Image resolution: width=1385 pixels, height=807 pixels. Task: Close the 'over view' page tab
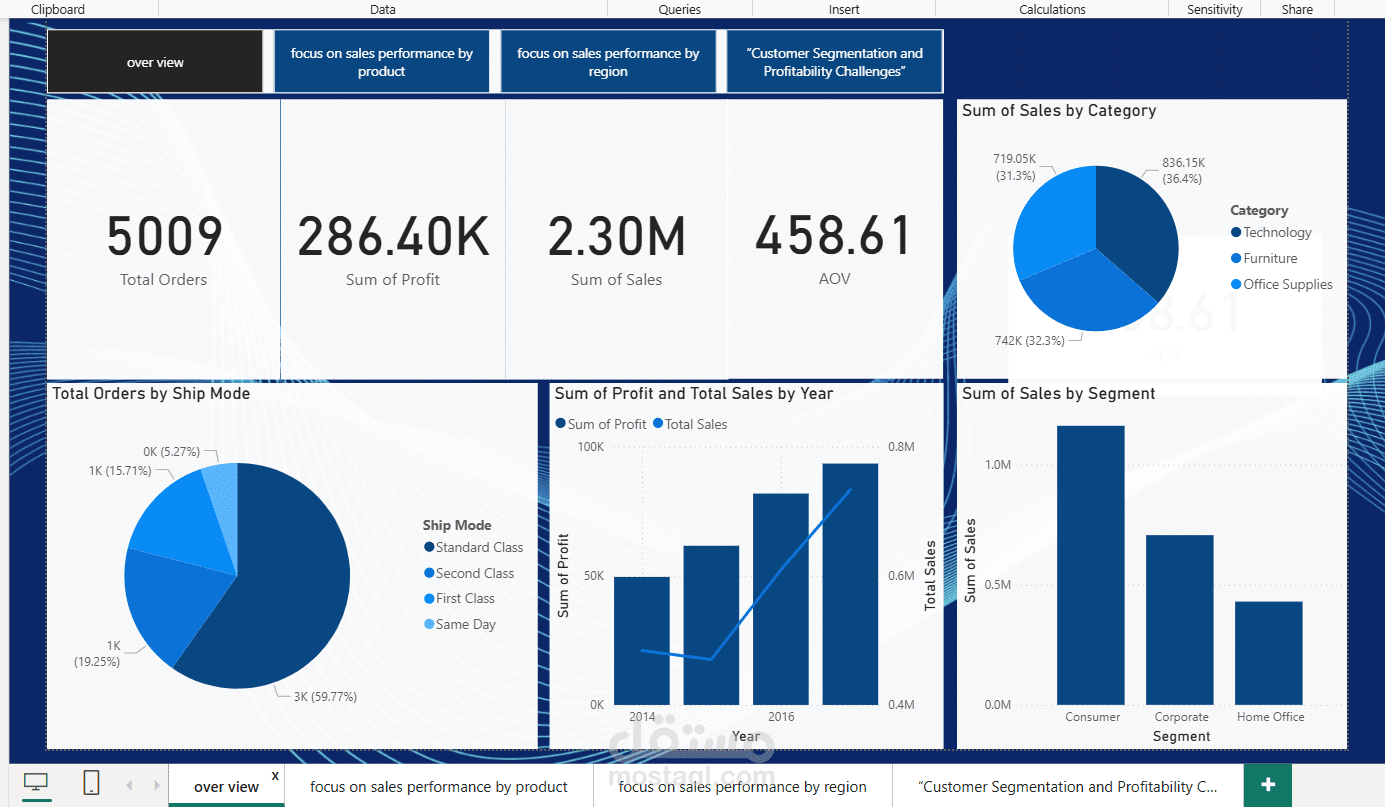tap(274, 775)
